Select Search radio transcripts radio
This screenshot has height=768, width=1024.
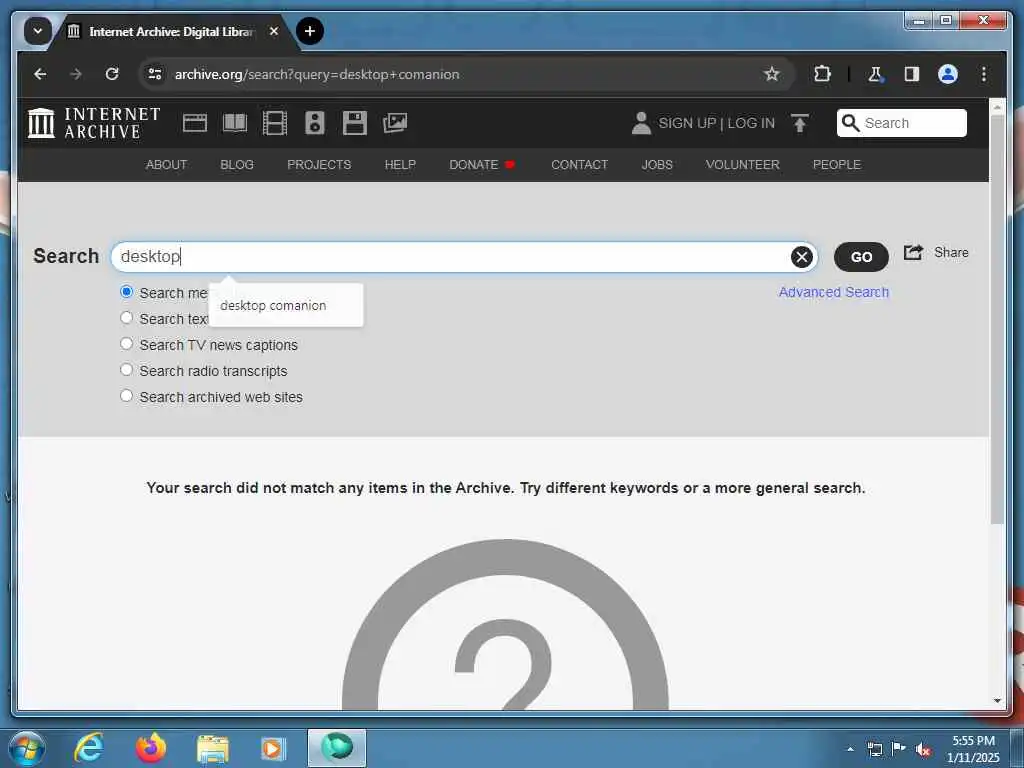[x=127, y=370]
